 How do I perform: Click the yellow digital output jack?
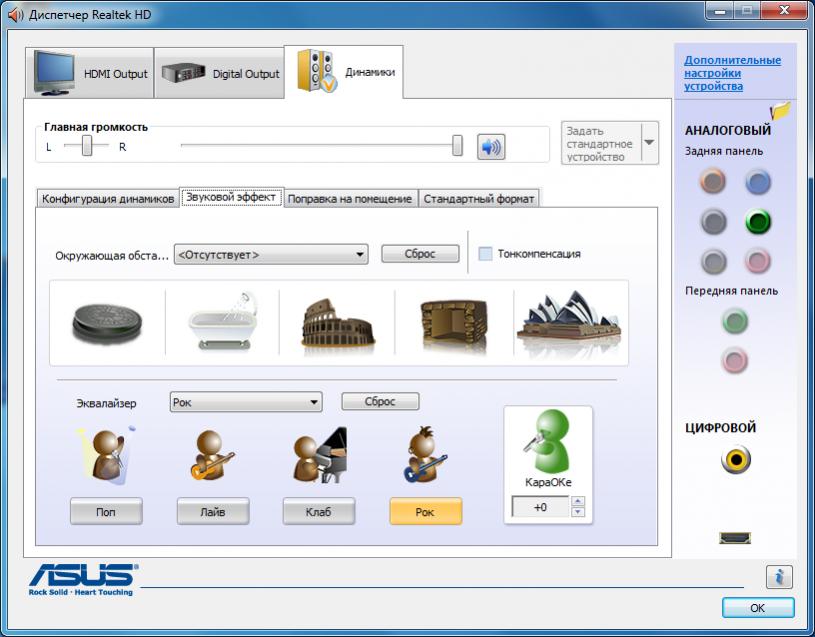point(736,460)
